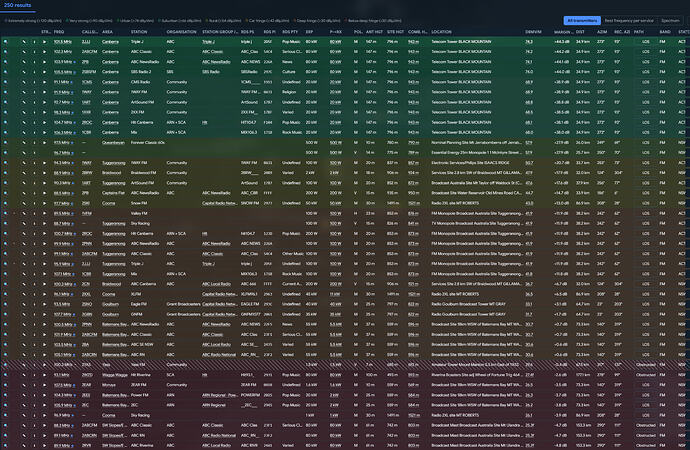Switch to All transmitters view
The image size is (690, 450).
point(582,21)
